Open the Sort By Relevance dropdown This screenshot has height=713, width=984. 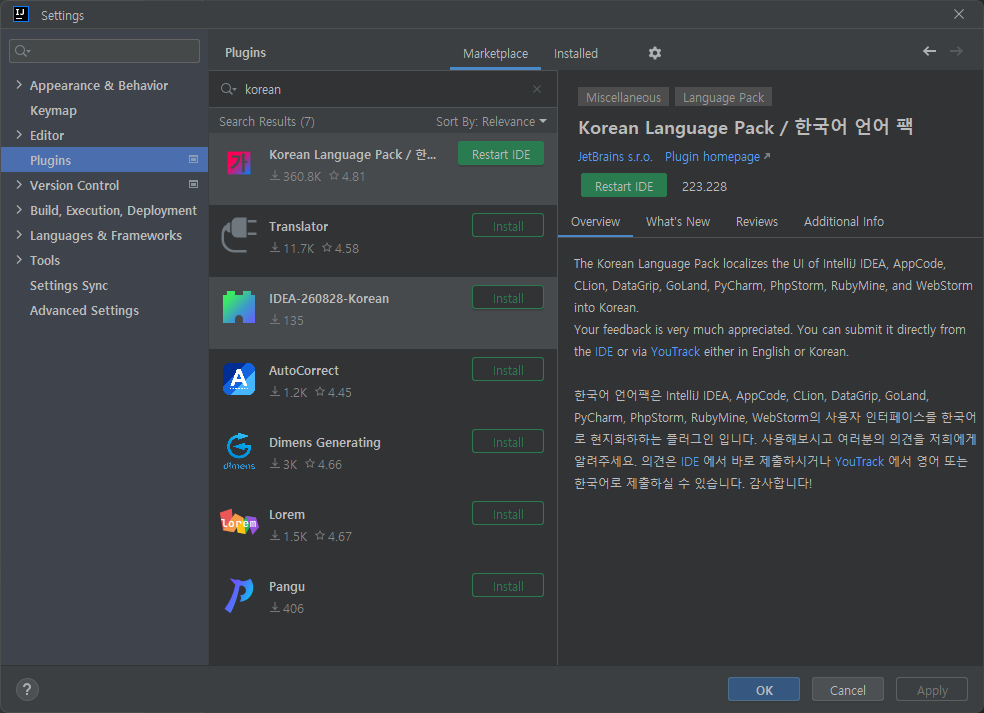(x=491, y=122)
